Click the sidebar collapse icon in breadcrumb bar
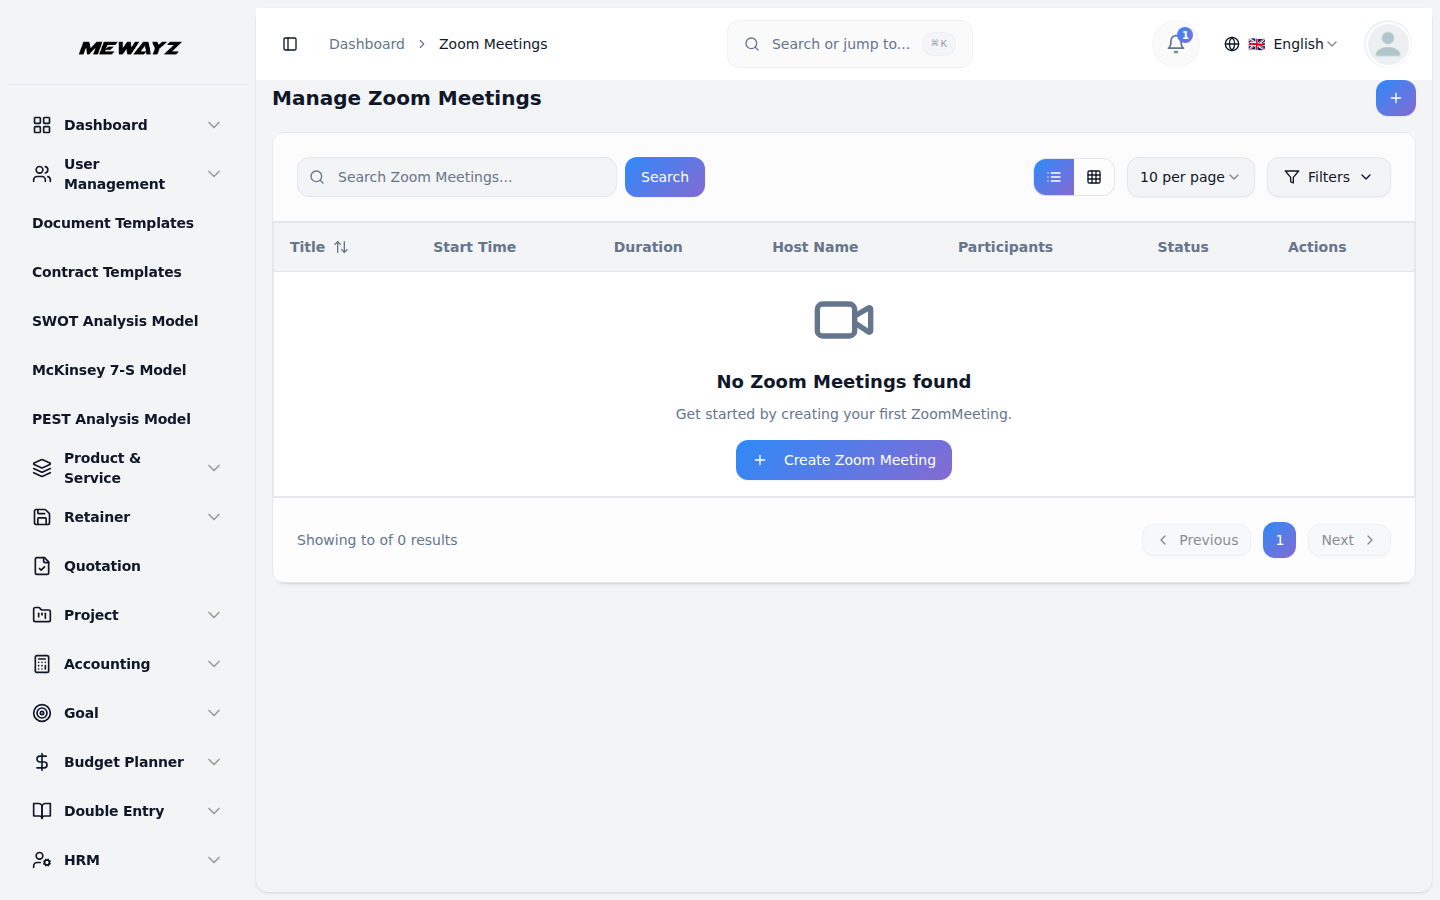The image size is (1440, 900). [290, 44]
